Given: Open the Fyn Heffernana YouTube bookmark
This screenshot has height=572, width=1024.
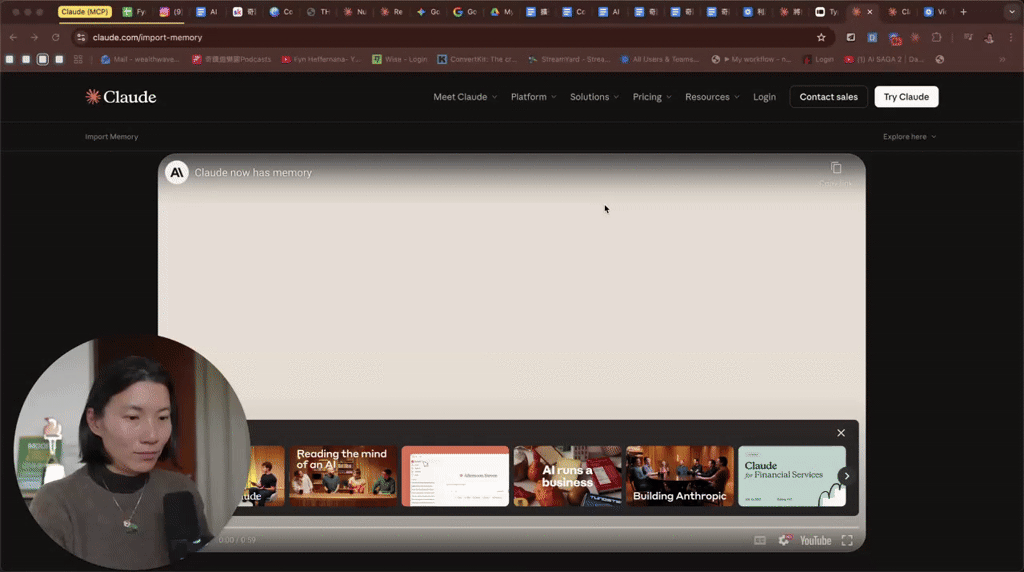Looking at the screenshot, I should point(321,59).
